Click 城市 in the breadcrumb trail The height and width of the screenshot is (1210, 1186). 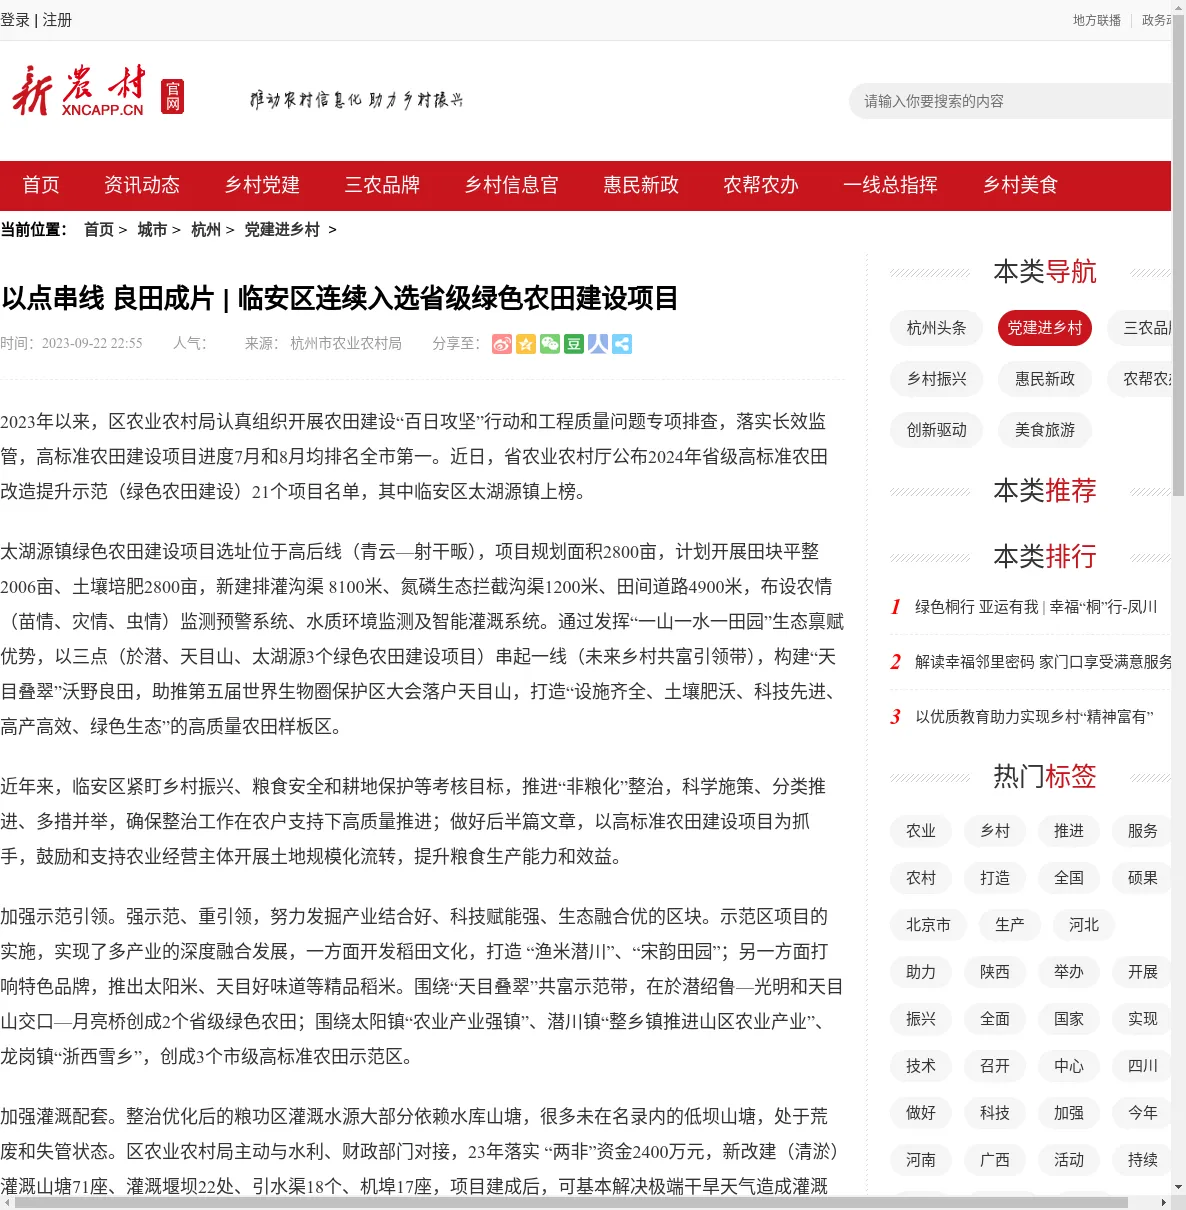(152, 230)
